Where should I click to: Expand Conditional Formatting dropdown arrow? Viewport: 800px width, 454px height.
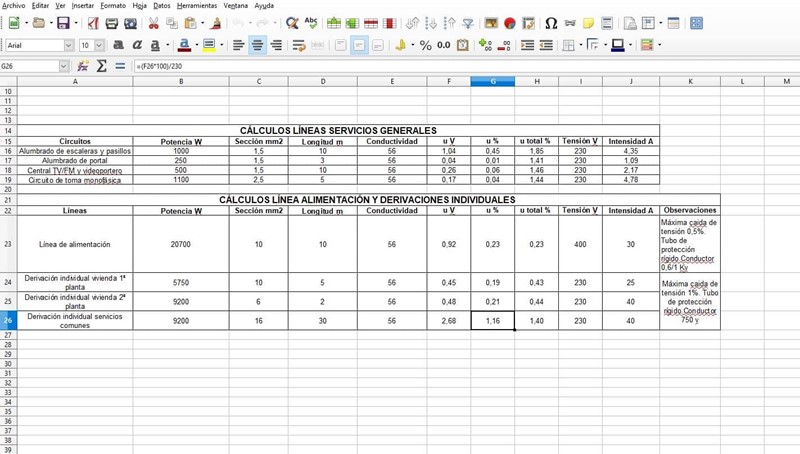[660, 45]
